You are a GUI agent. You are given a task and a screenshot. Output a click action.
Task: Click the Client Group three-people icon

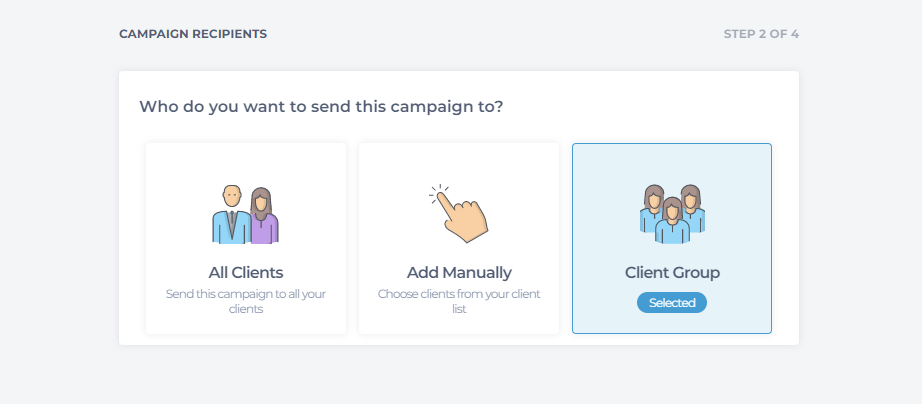(672, 214)
